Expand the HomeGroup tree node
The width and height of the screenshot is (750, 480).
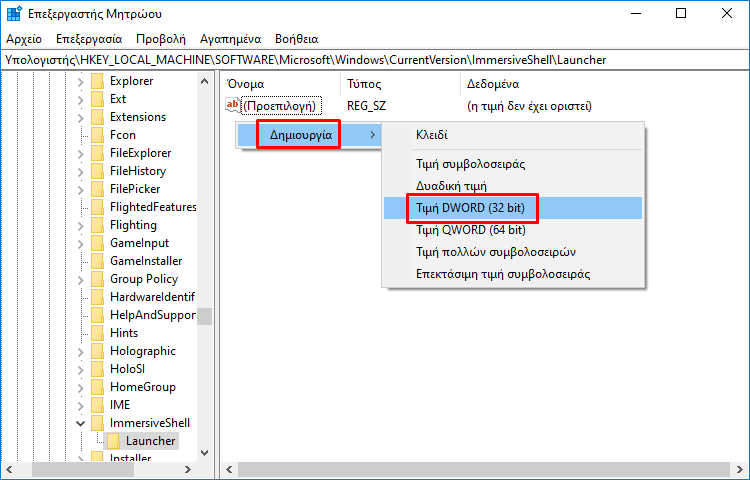(80, 388)
